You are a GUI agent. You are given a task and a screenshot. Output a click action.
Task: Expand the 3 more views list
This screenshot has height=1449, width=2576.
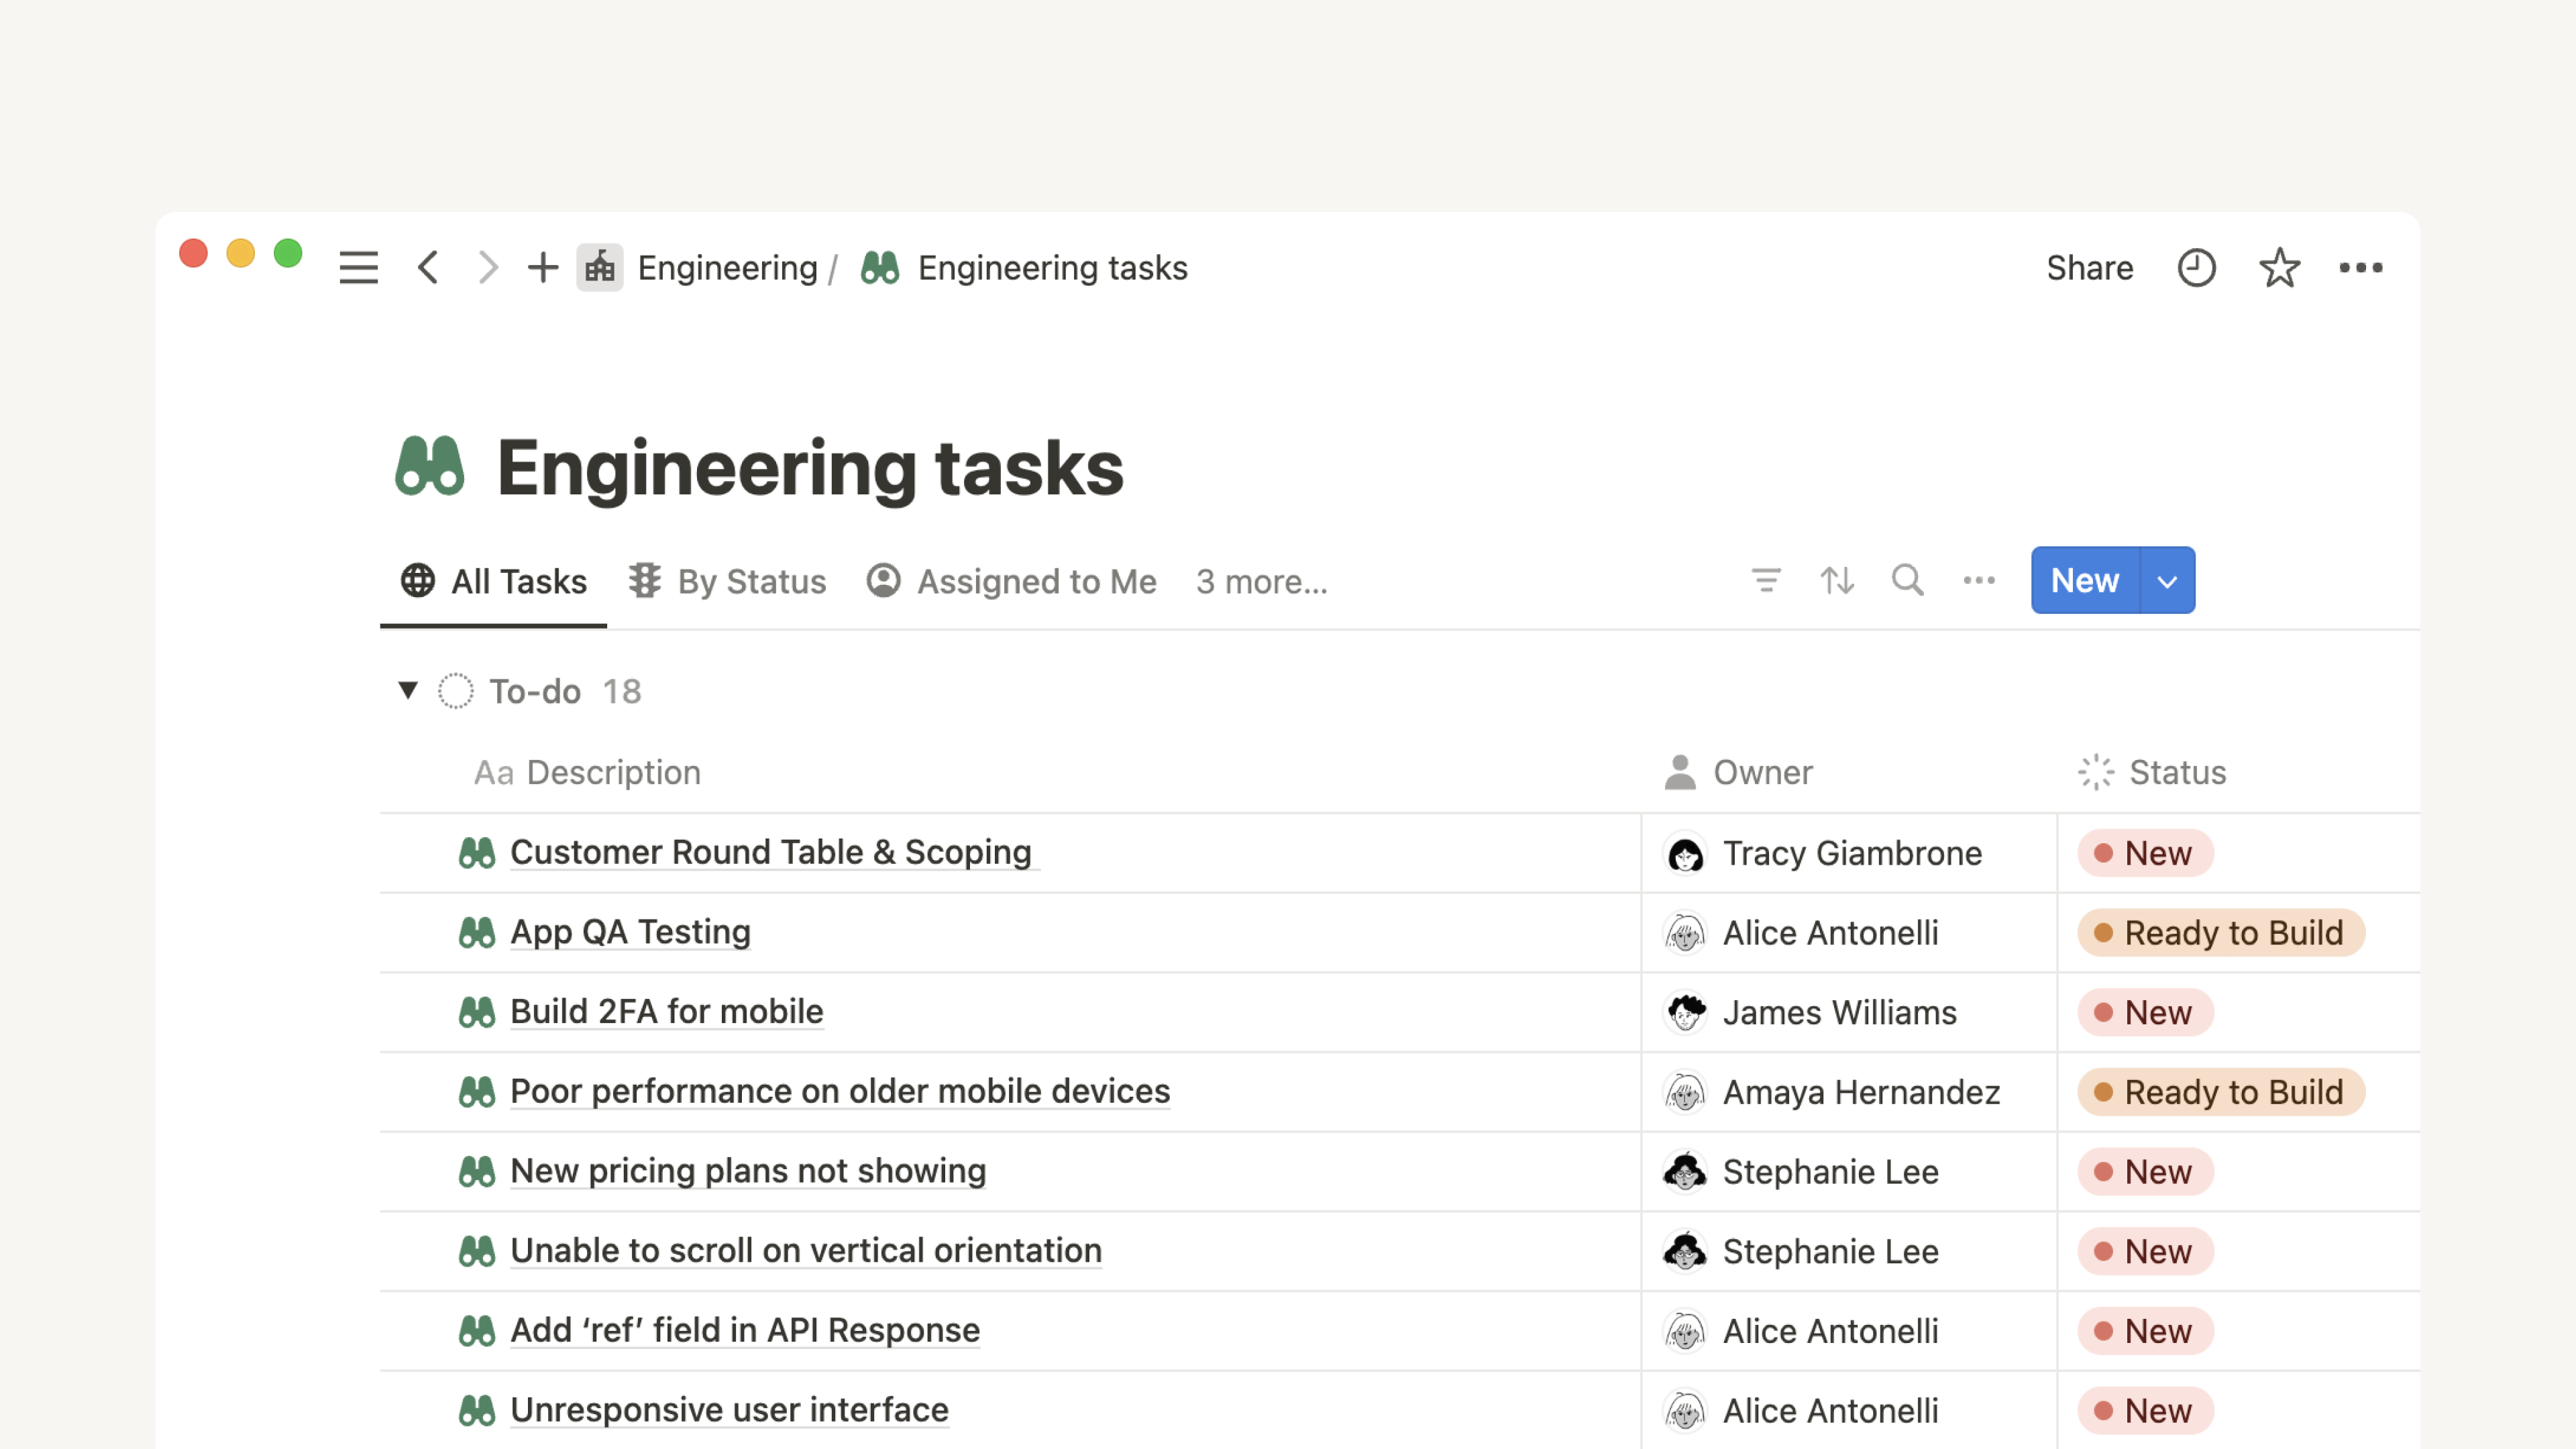coord(1261,581)
